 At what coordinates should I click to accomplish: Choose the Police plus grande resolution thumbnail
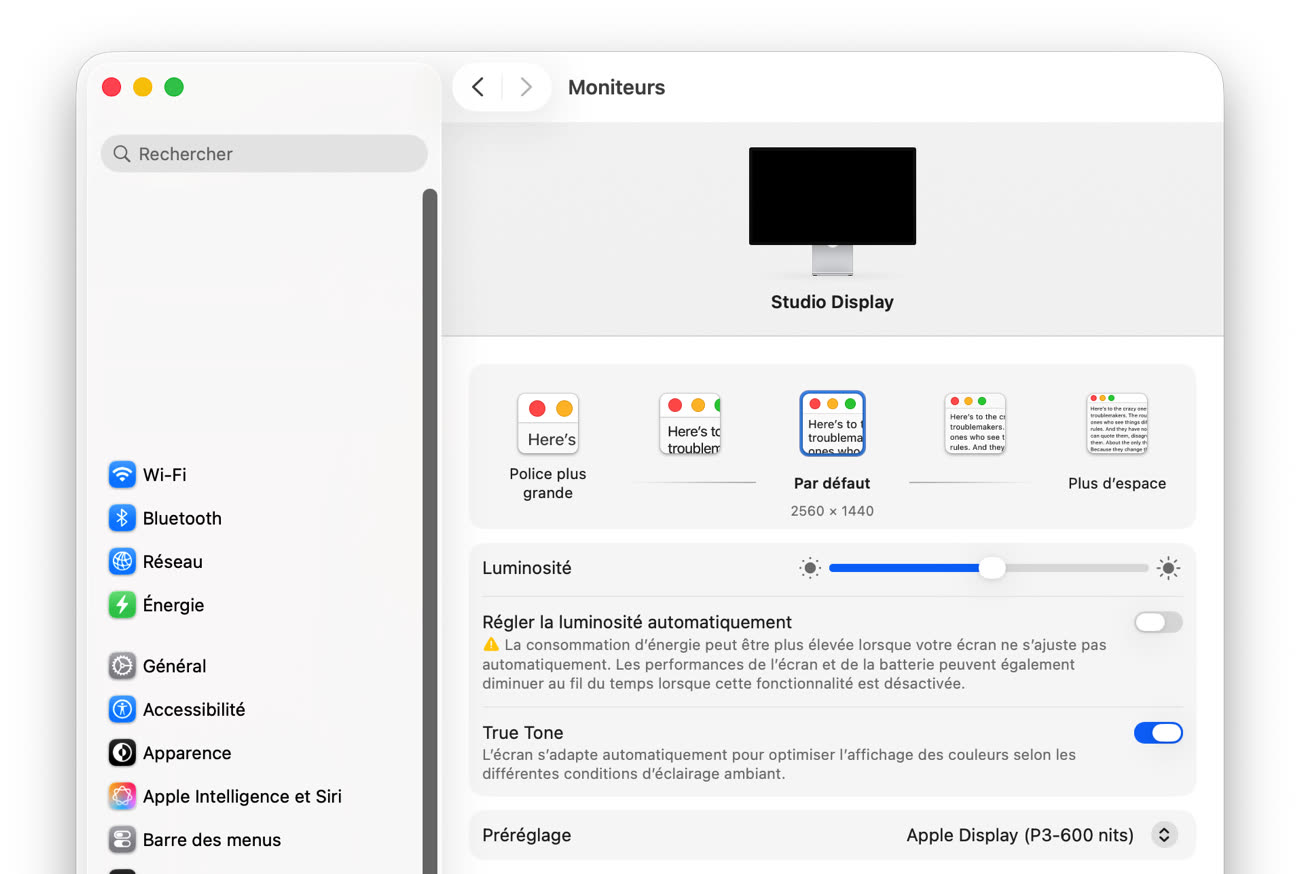click(548, 424)
